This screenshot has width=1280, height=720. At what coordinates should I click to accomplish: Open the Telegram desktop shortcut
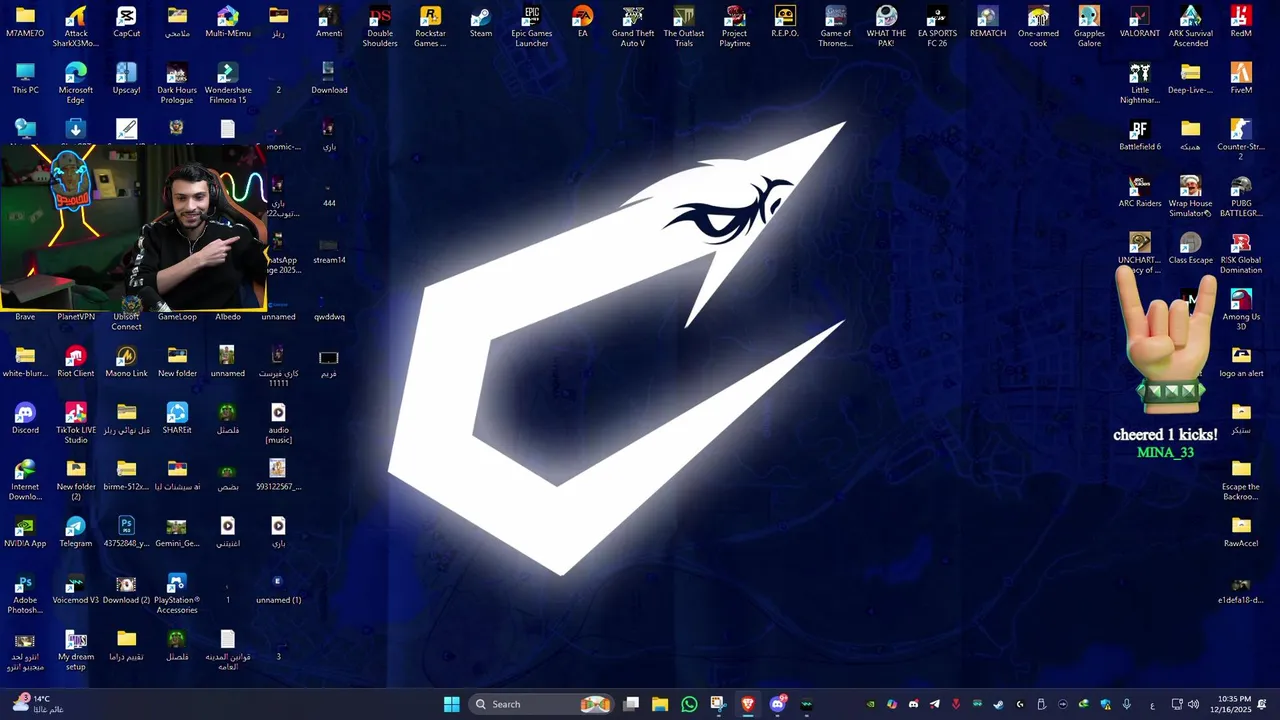[76, 533]
